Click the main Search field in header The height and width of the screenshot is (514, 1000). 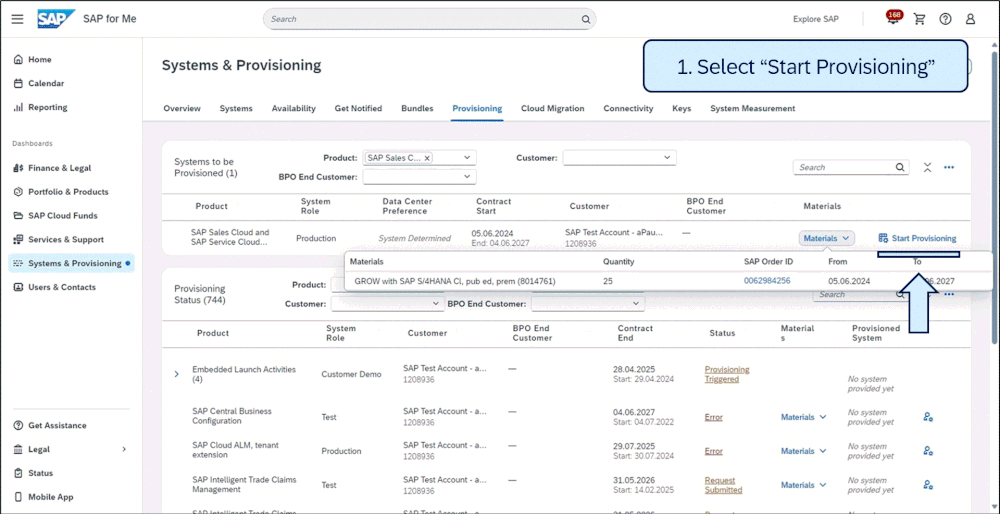coord(429,19)
